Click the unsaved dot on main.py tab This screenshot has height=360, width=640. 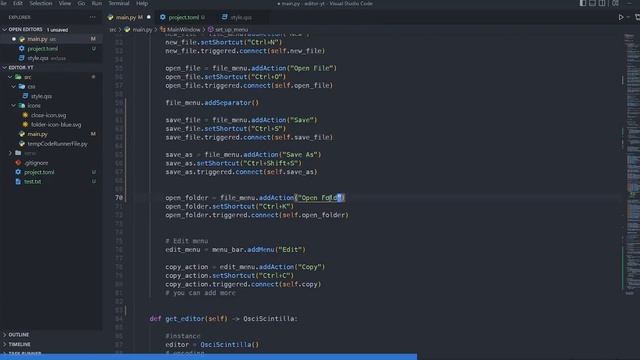click(x=149, y=17)
